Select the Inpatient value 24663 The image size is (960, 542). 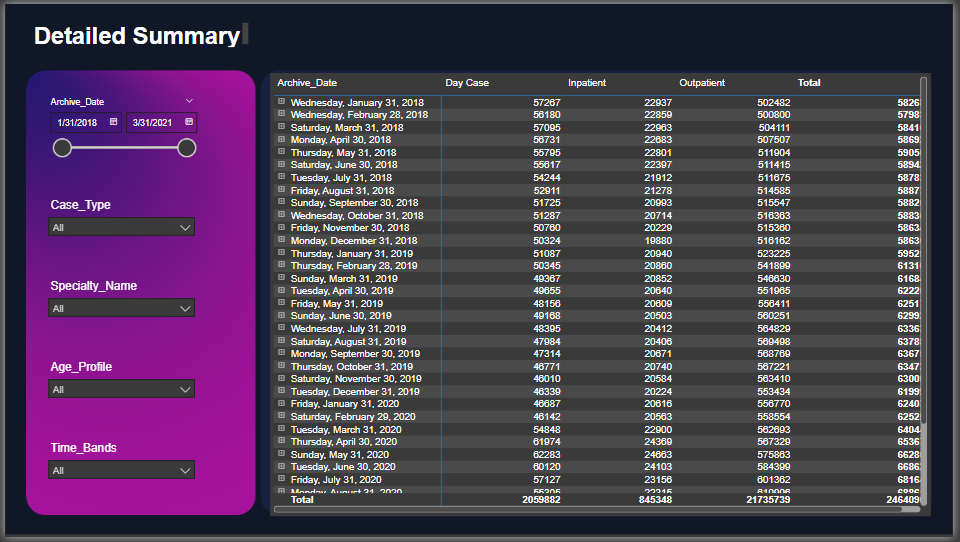(658, 454)
